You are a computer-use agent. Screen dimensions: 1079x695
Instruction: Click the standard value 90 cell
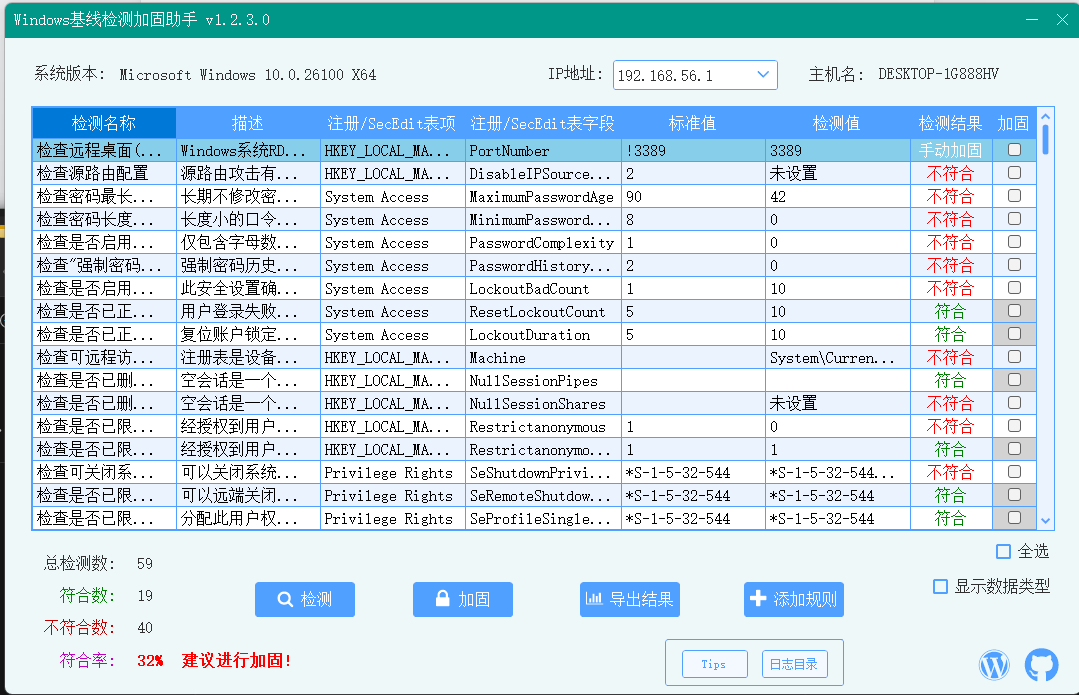pyautogui.click(x=693, y=197)
